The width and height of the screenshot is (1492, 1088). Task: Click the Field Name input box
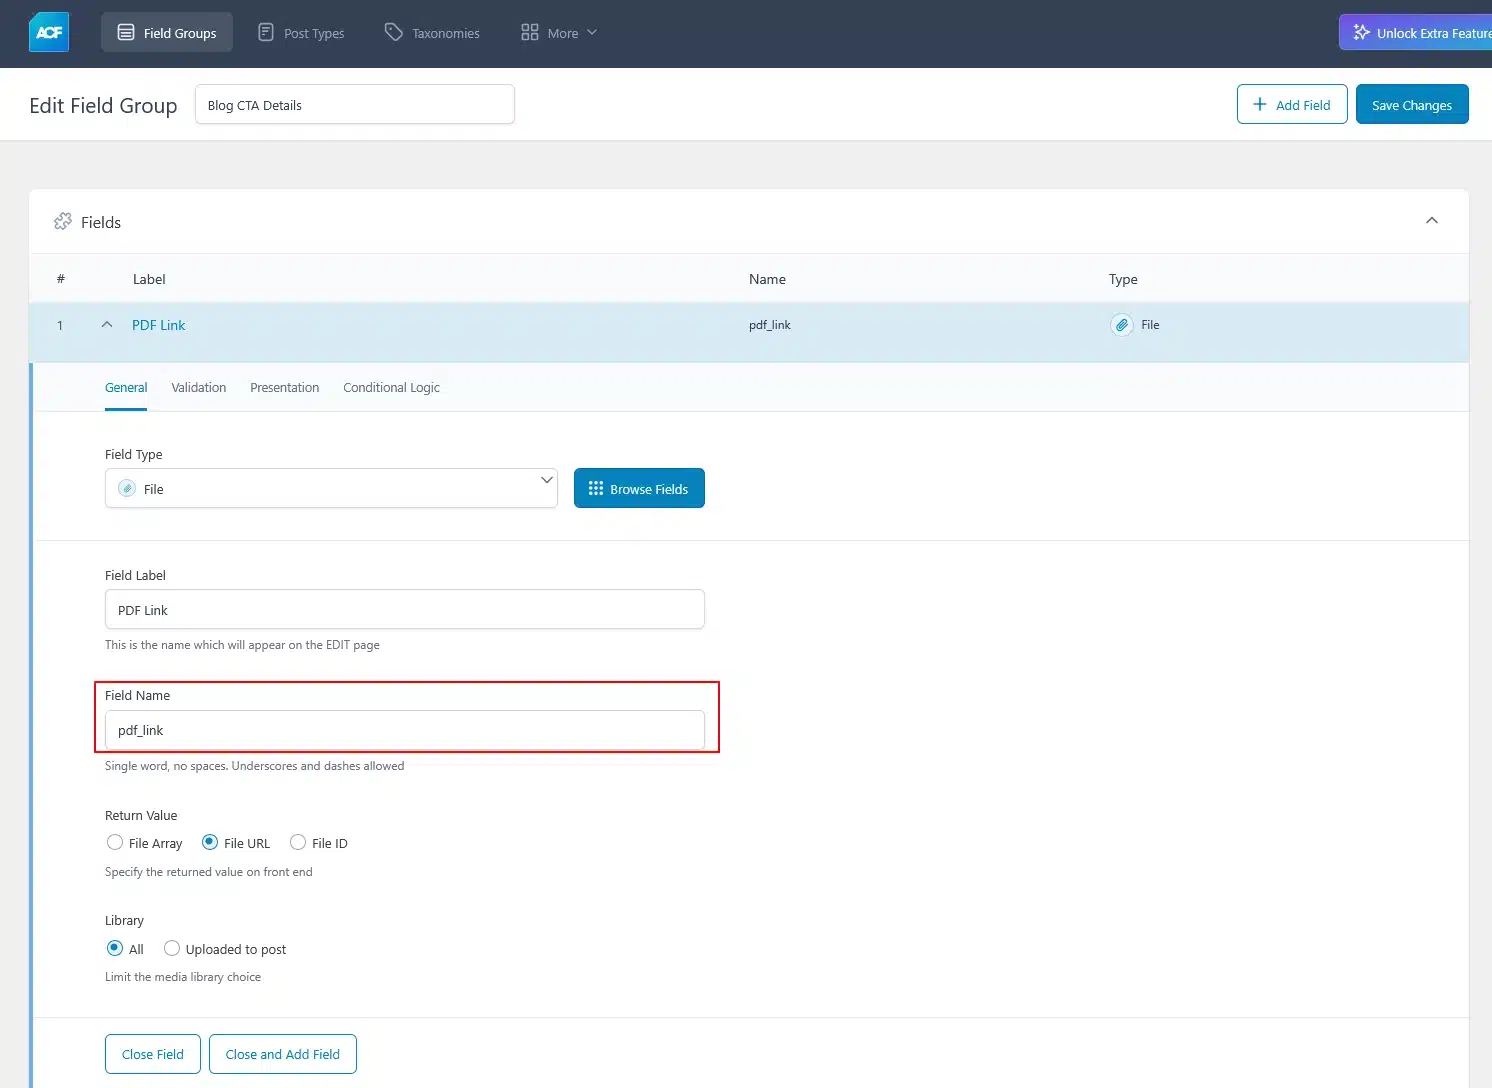405,730
